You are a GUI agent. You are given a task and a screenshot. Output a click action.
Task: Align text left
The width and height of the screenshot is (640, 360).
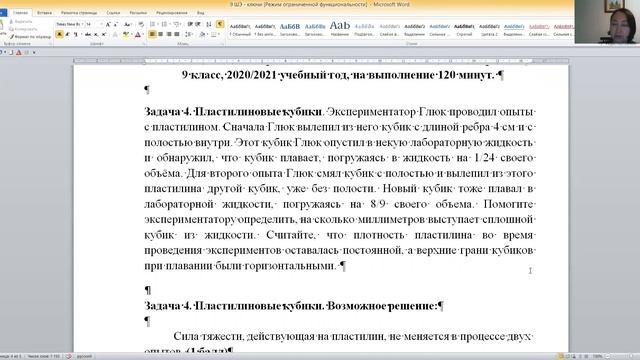(152, 35)
